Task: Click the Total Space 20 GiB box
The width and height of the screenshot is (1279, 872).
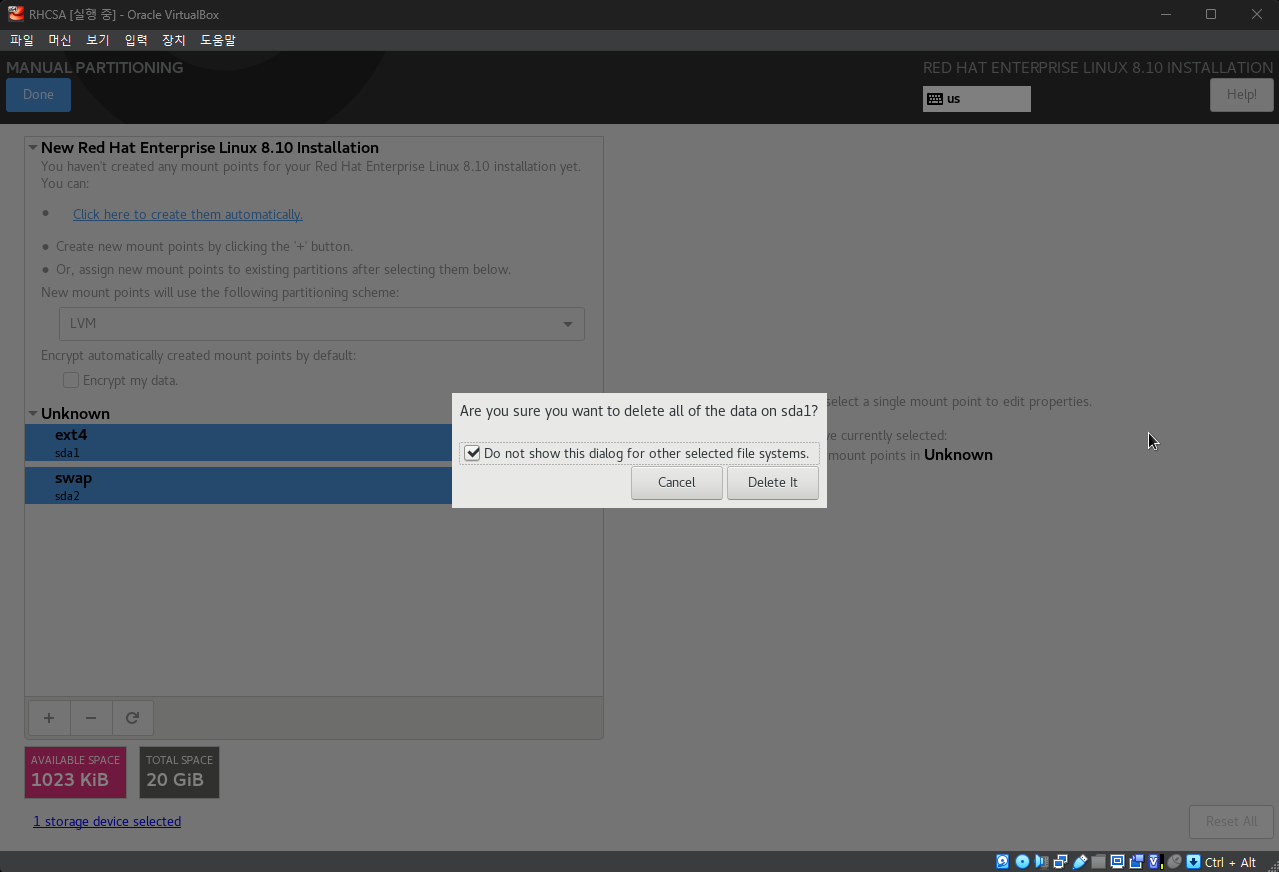Action: click(179, 772)
